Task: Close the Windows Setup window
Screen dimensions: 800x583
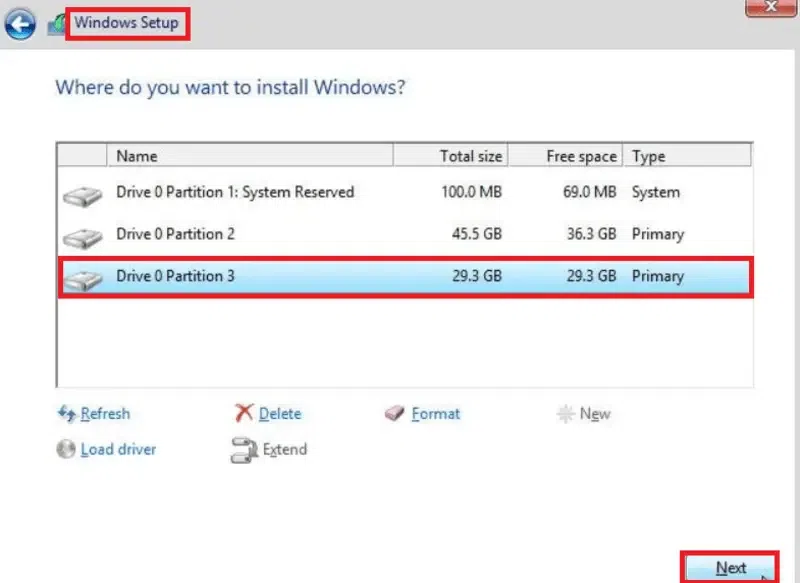Action: point(770,7)
